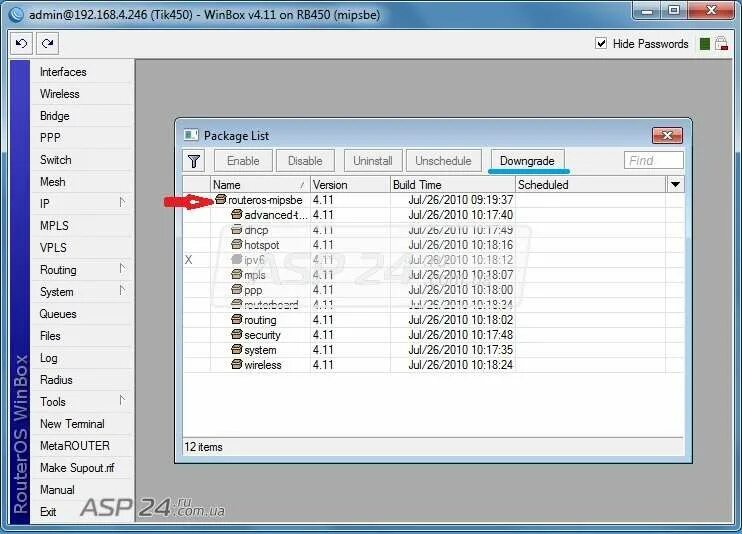Click build time Jul/26/2010 10:18:24
Image resolution: width=742 pixels, height=534 pixels.
[x=460, y=365]
